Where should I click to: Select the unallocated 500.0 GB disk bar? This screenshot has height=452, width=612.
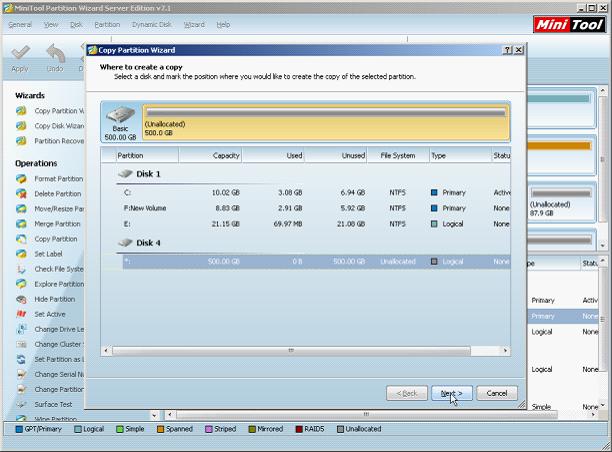point(326,122)
